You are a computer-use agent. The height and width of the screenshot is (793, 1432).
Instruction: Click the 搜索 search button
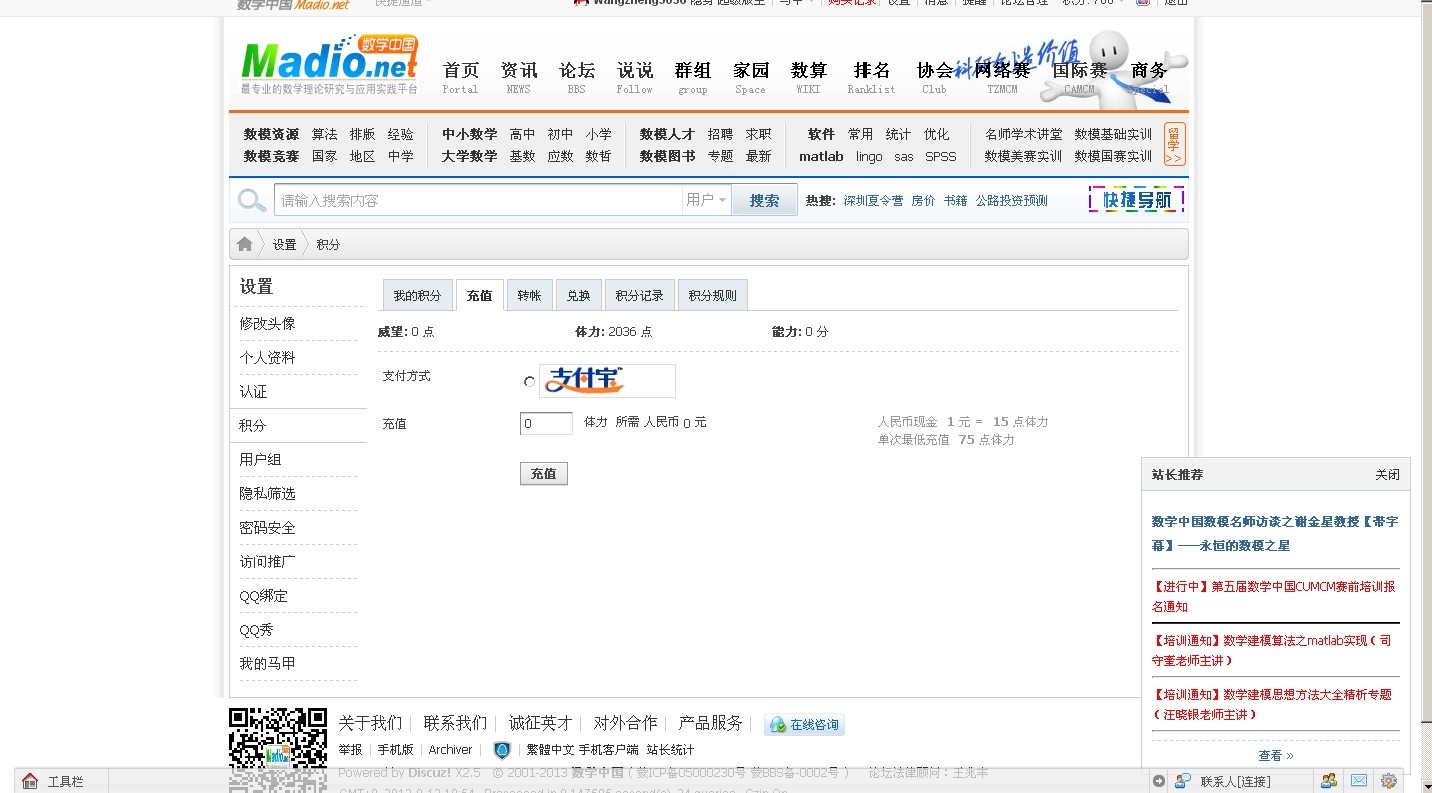coord(764,200)
